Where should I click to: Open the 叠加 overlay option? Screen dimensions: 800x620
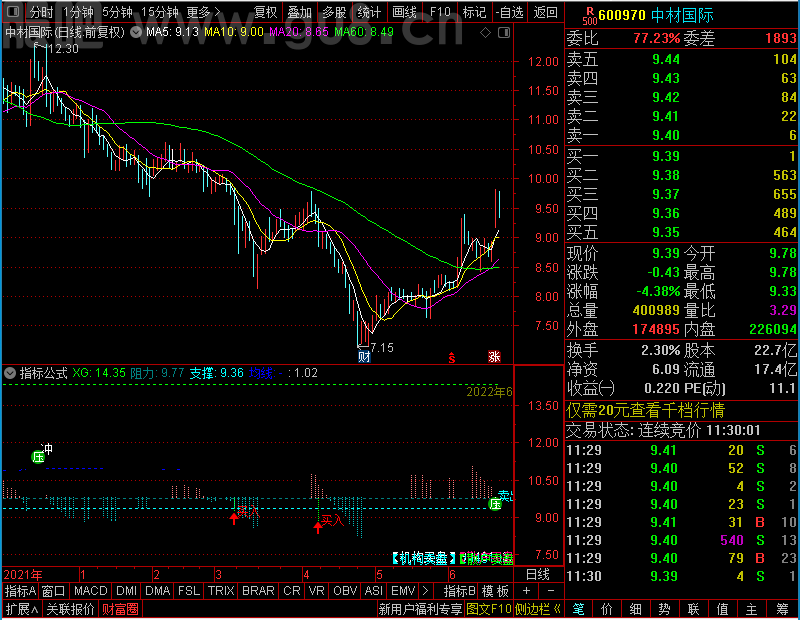point(299,12)
